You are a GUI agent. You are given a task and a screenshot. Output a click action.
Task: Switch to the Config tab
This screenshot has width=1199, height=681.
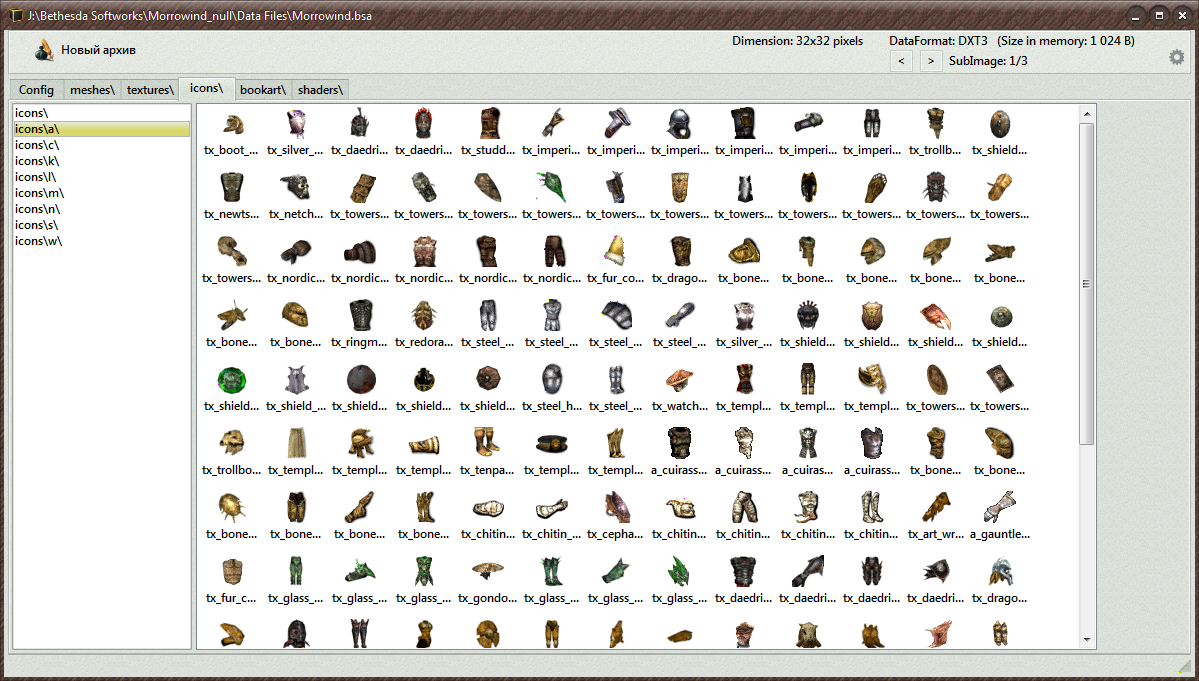[x=36, y=89]
